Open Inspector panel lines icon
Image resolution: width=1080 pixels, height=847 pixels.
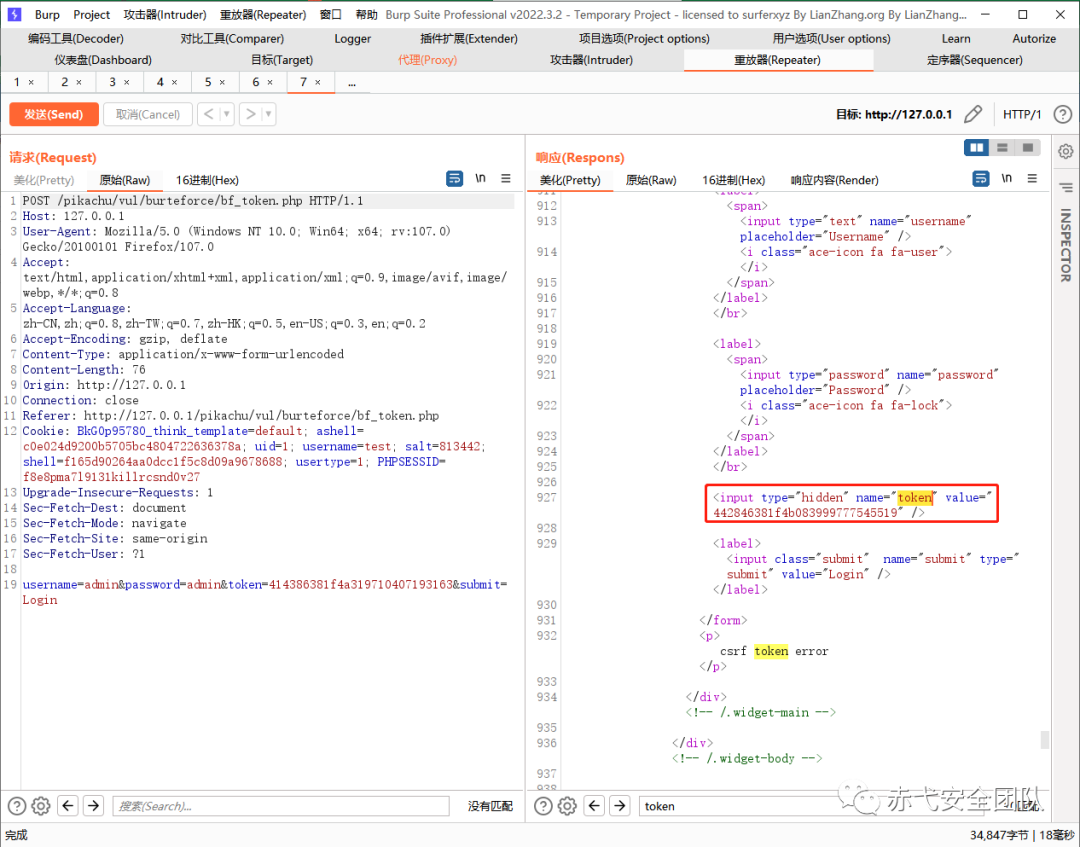[x=1066, y=187]
